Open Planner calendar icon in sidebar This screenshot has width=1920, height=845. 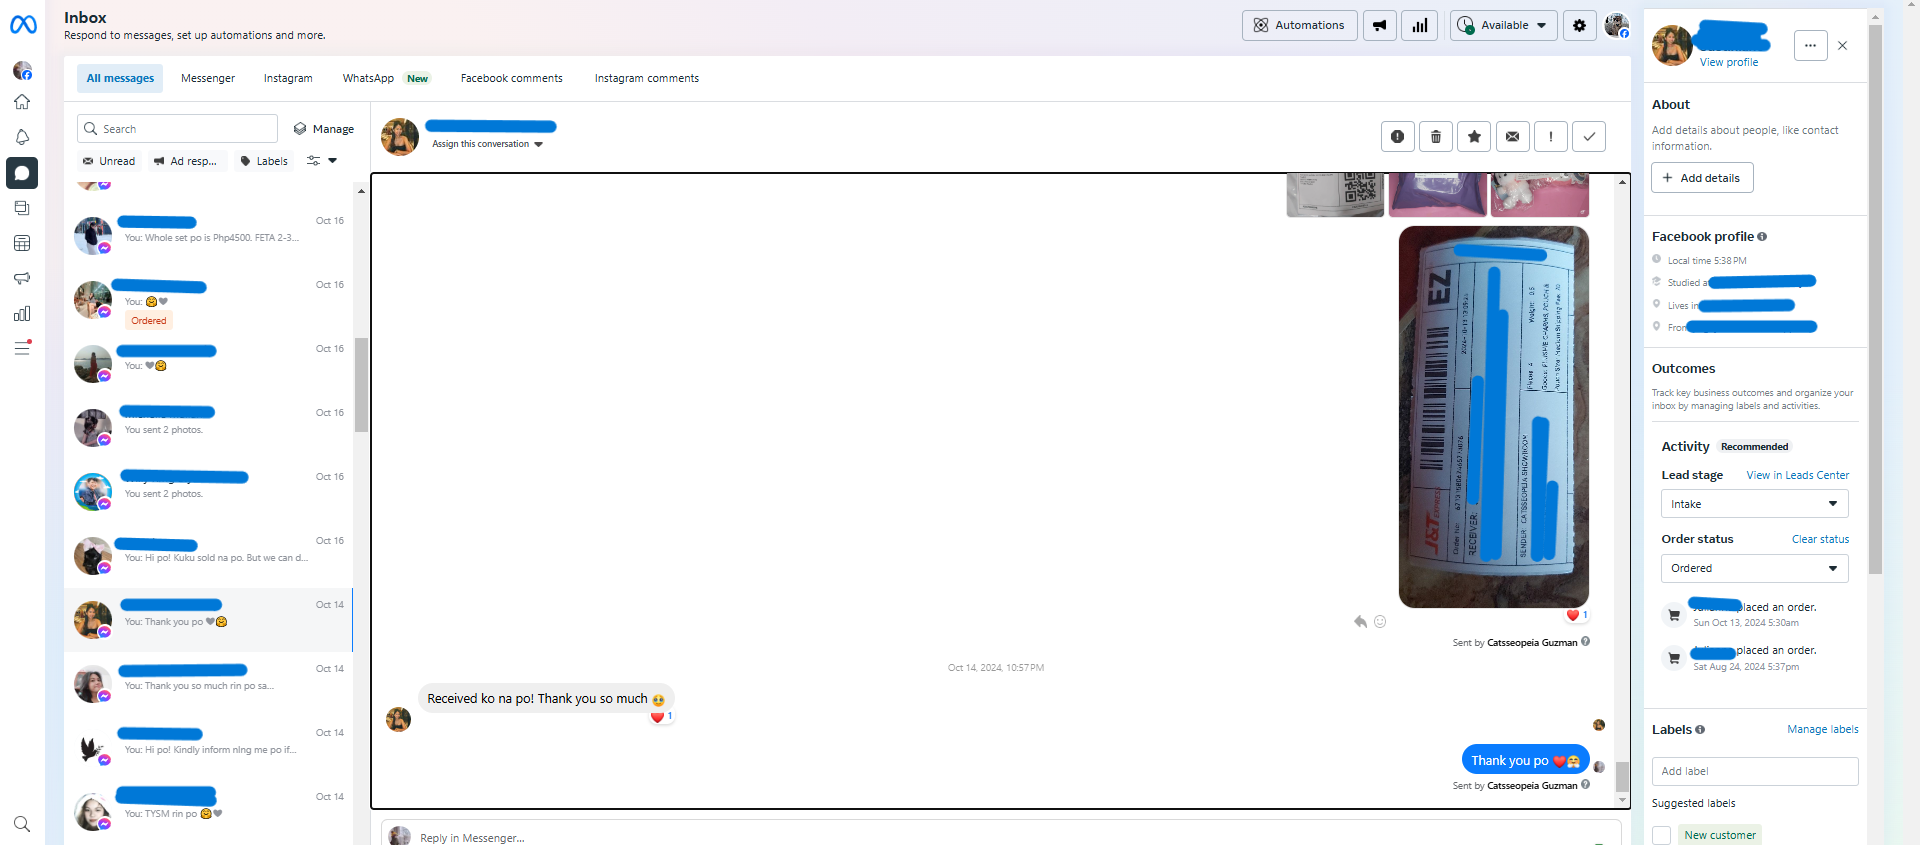pos(22,243)
